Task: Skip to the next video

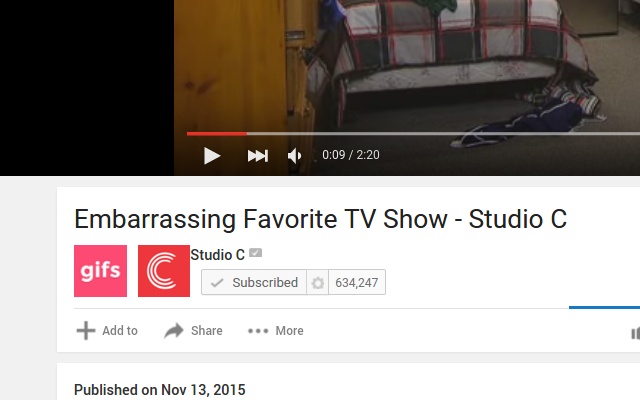Action: 258,156
